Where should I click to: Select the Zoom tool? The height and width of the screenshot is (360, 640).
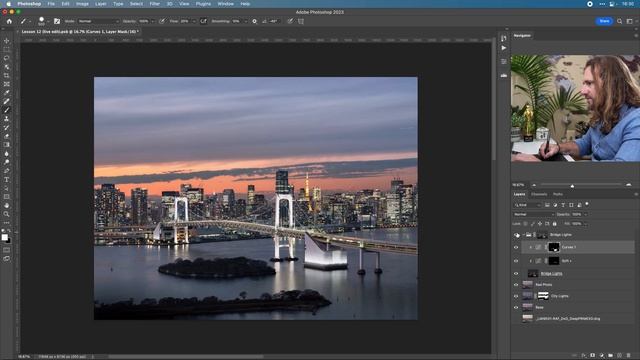[x=7, y=214]
